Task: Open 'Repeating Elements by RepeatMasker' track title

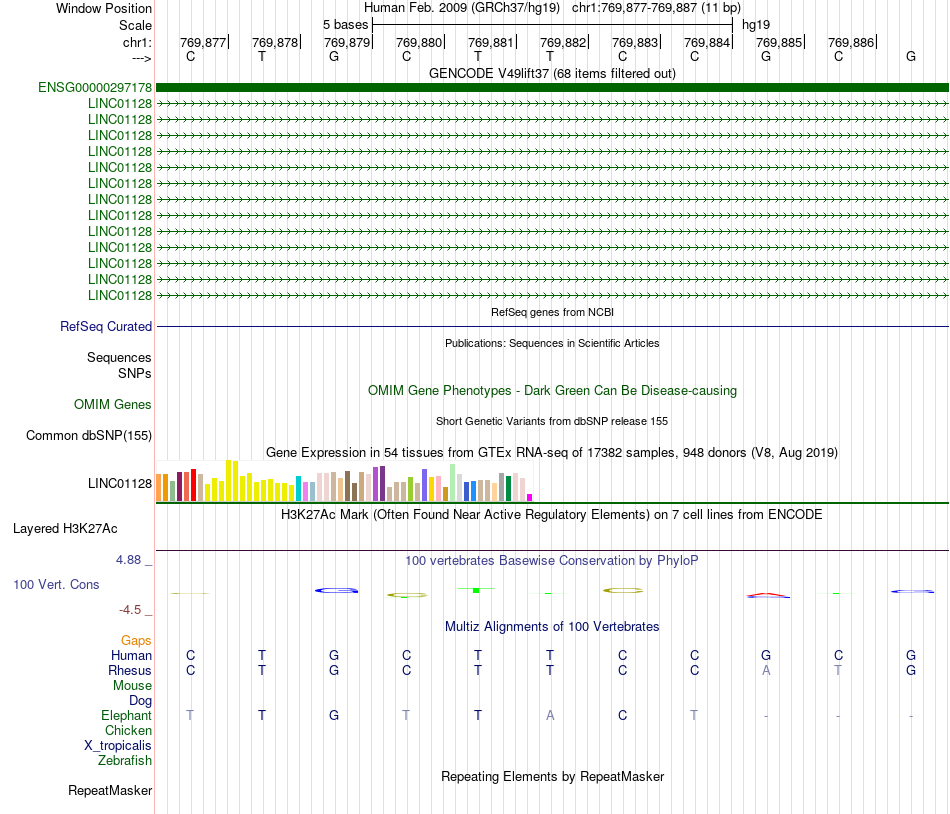Action: tap(552, 776)
